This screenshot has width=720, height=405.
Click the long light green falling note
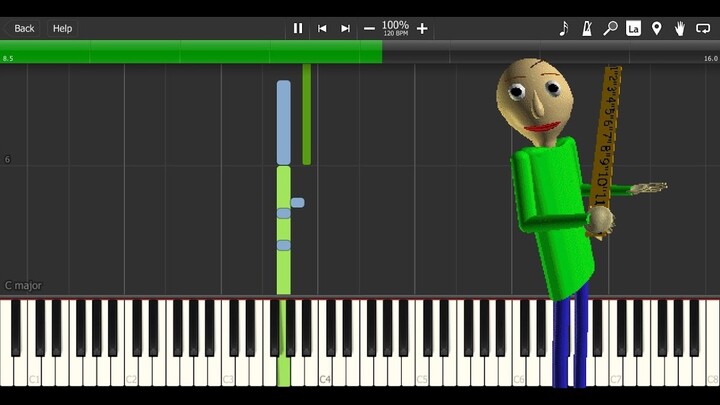coord(283,230)
